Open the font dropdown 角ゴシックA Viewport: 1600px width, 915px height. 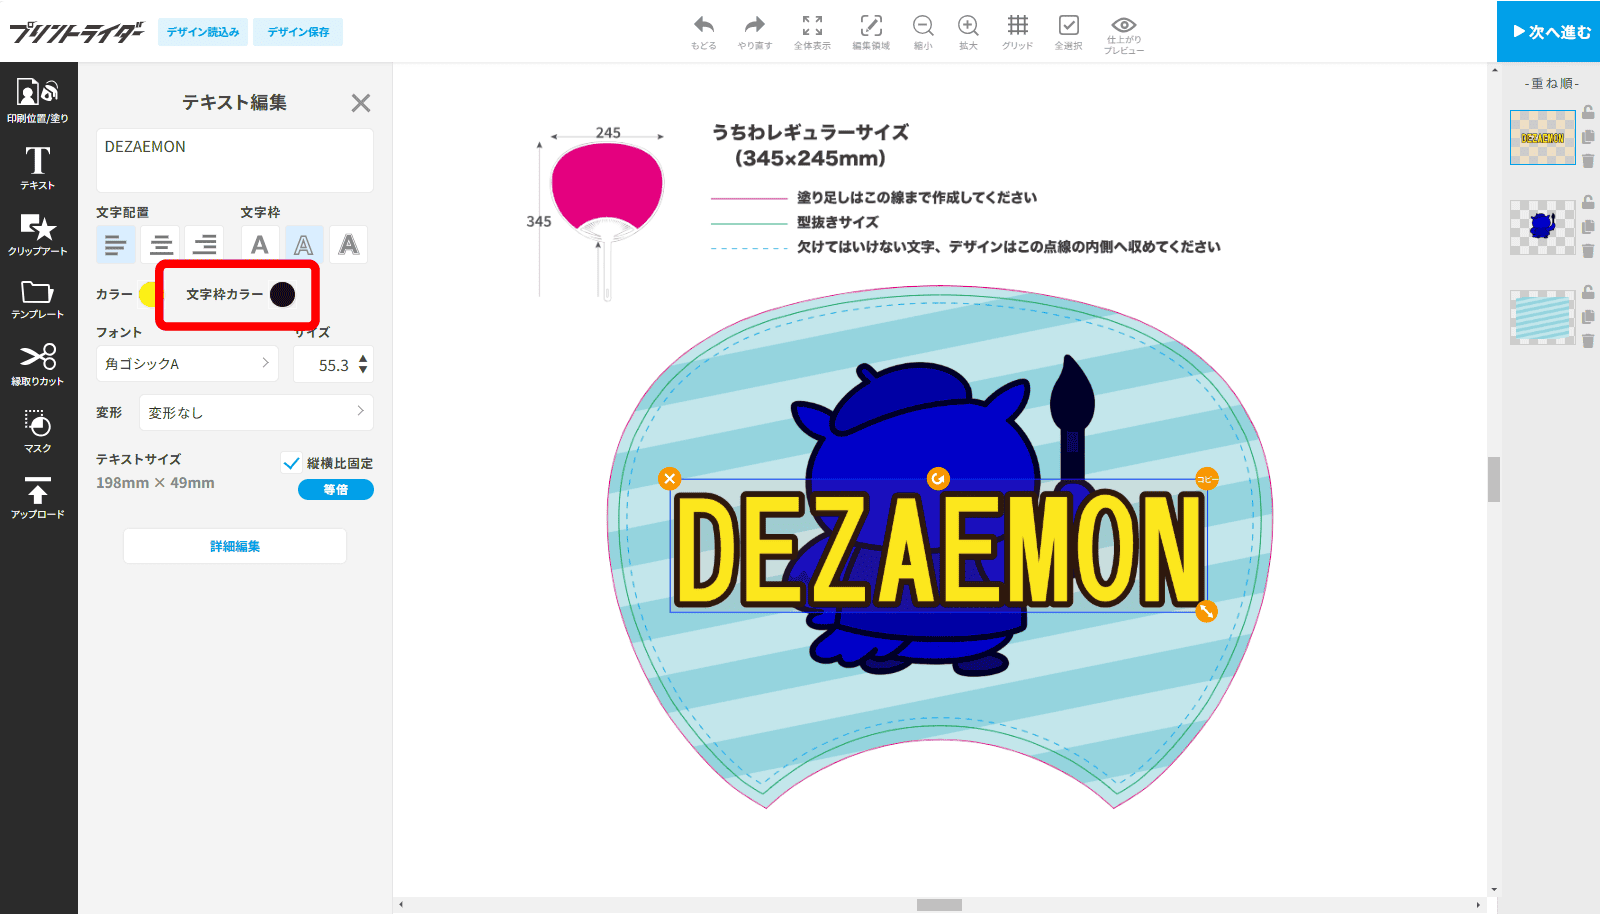tap(187, 364)
